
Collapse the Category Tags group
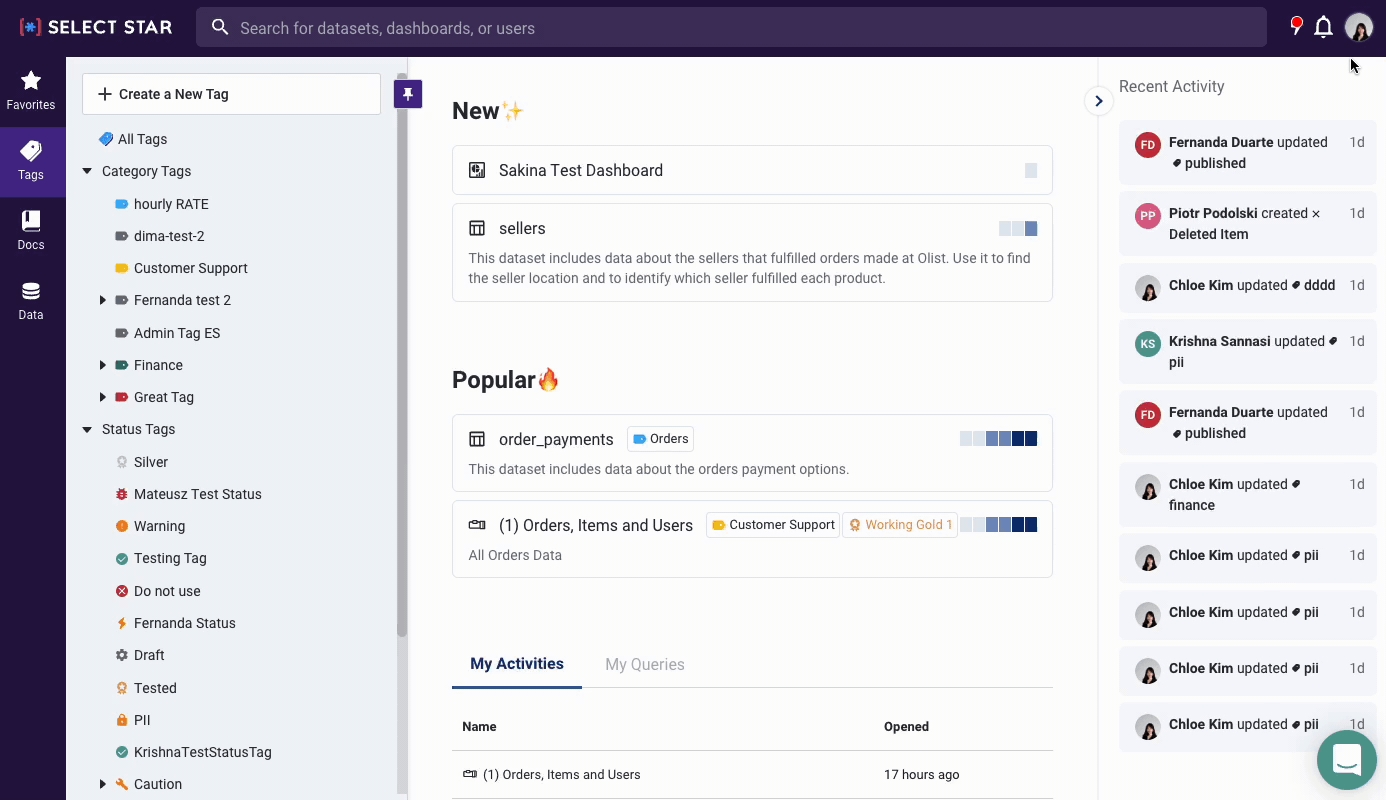[x=87, y=171]
